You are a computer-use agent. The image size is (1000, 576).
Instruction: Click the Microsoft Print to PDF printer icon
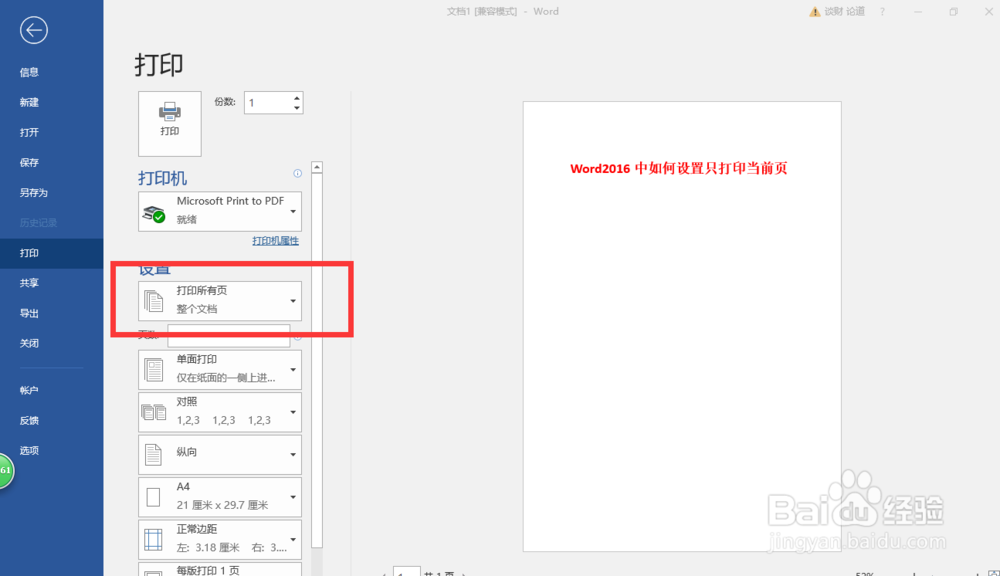pyautogui.click(x=155, y=210)
